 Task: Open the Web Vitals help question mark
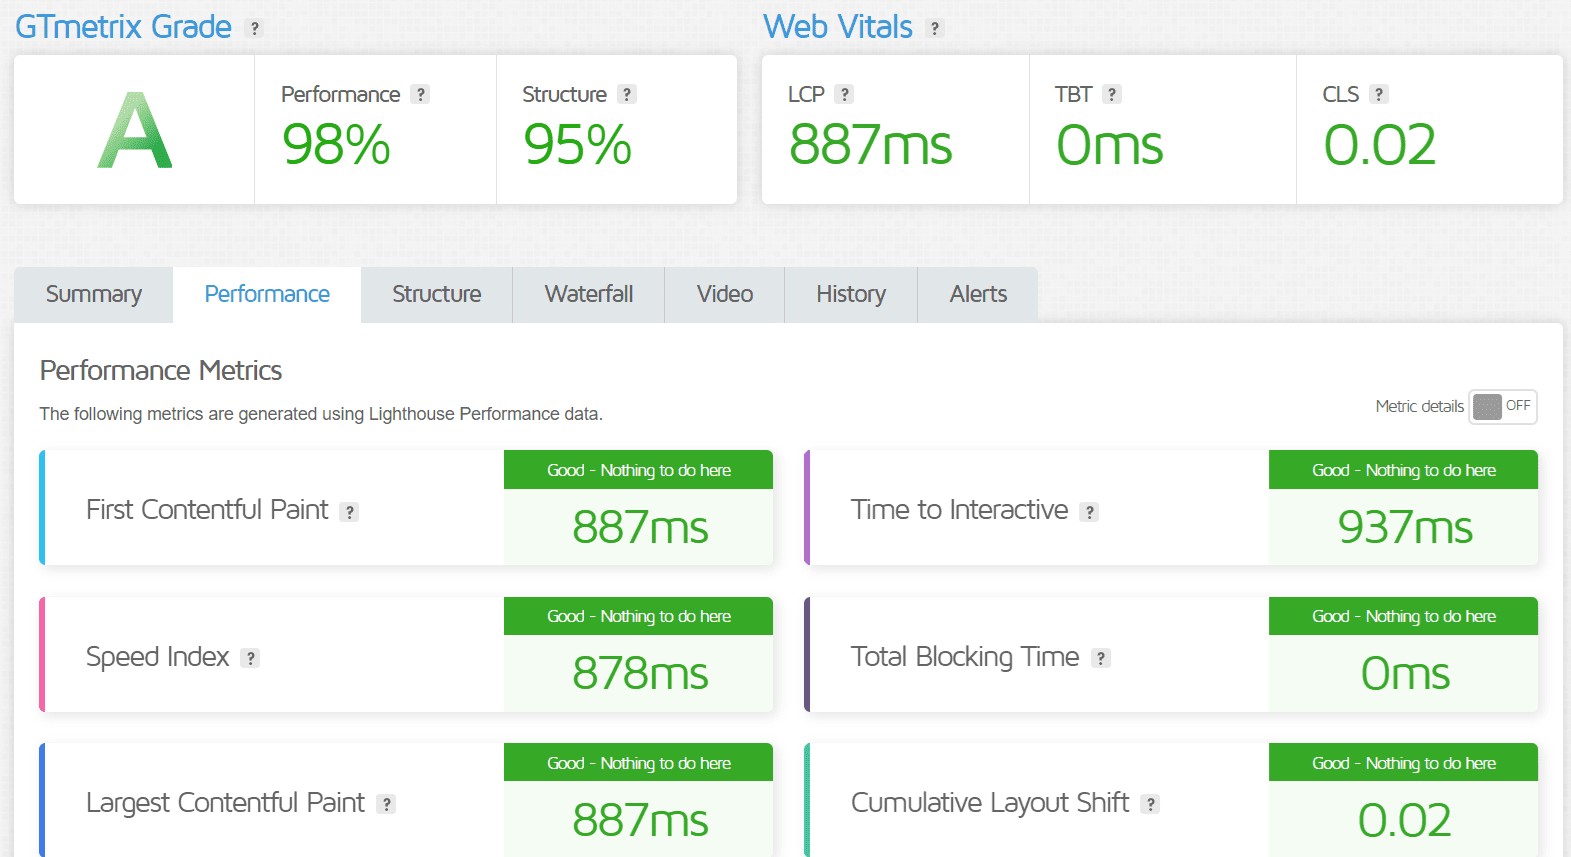935,29
